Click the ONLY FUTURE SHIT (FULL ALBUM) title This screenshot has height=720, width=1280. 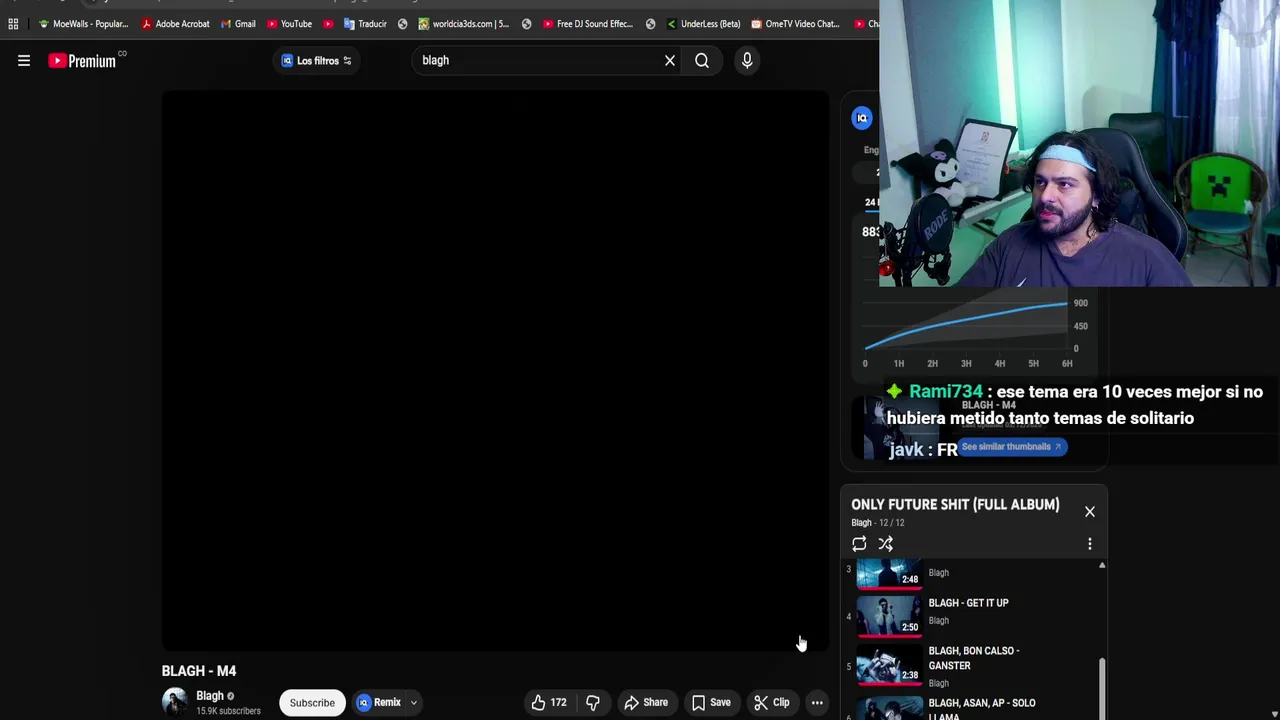click(955, 505)
